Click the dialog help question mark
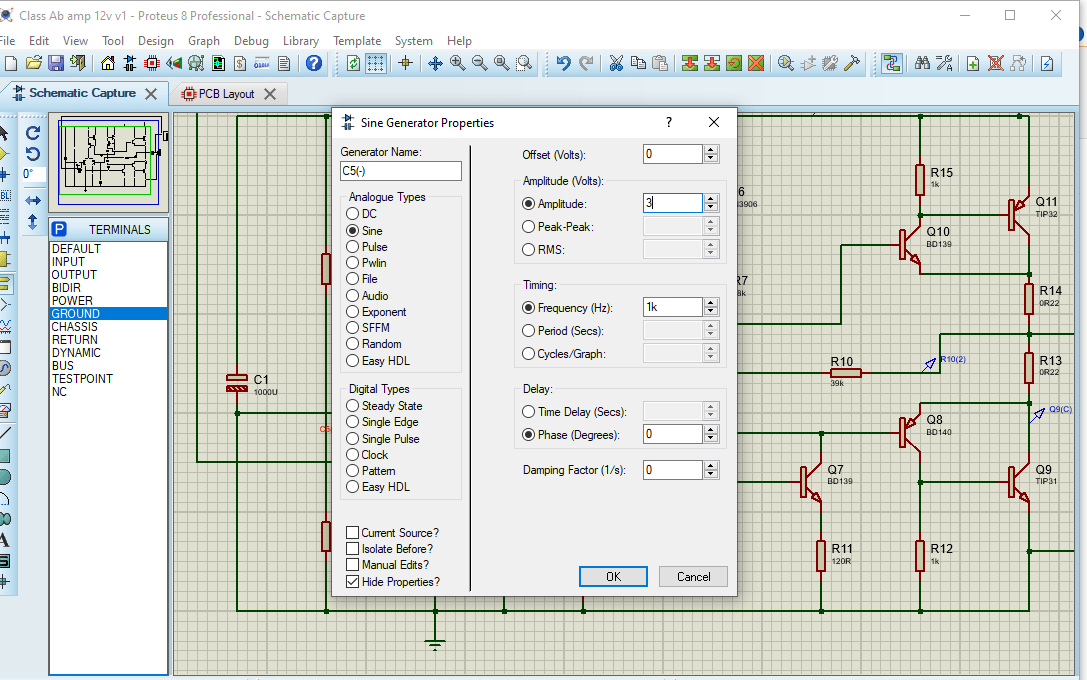This screenshot has width=1087, height=680. click(669, 123)
